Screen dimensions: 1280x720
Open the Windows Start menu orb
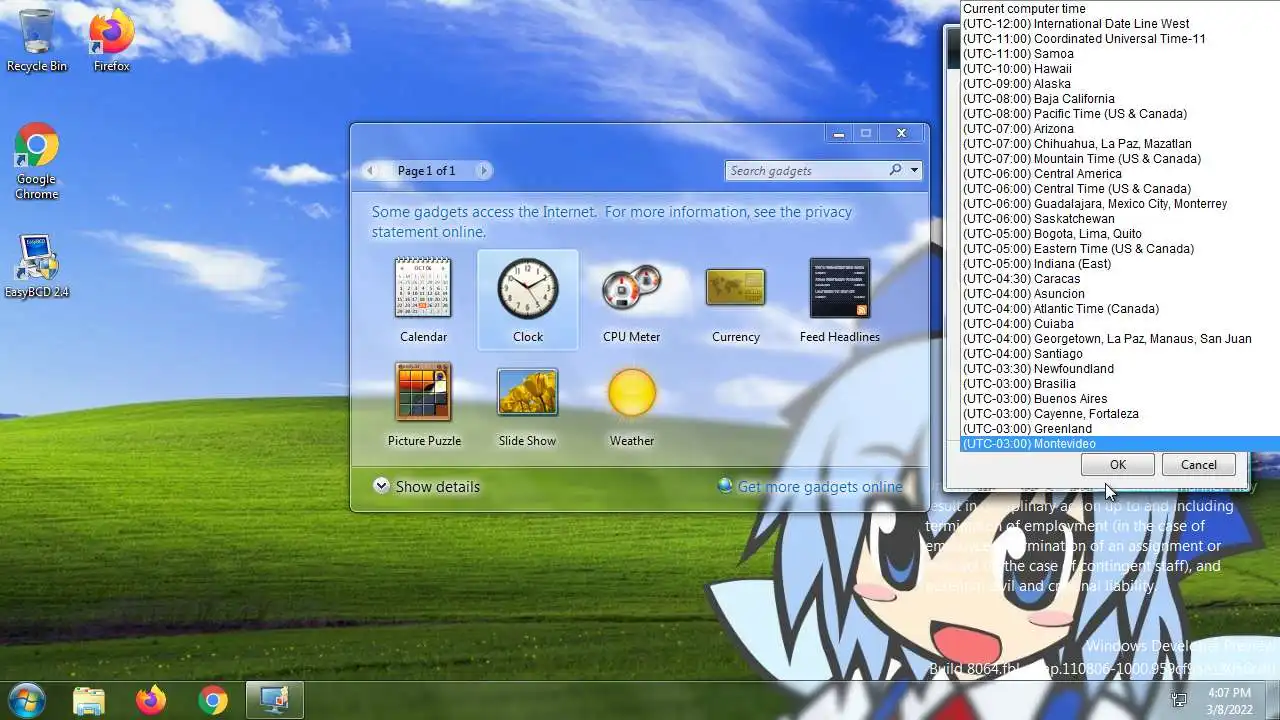pyautogui.click(x=26, y=699)
